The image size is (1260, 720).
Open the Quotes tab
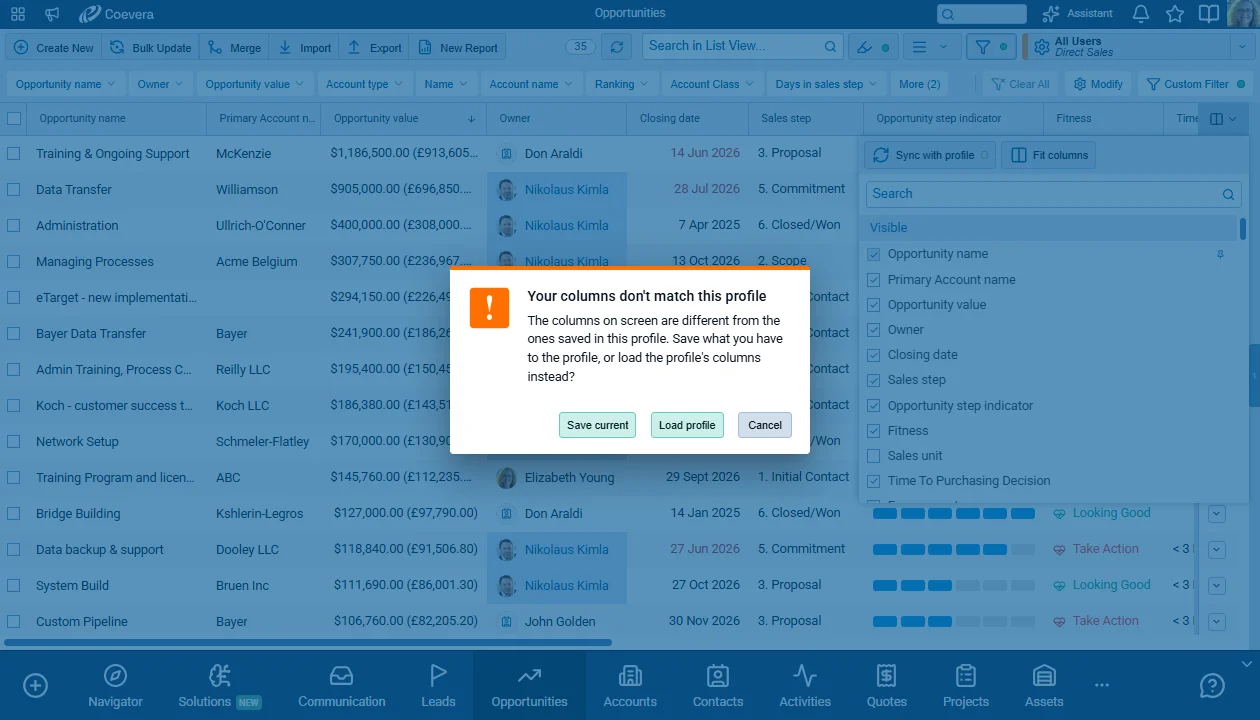pos(886,686)
